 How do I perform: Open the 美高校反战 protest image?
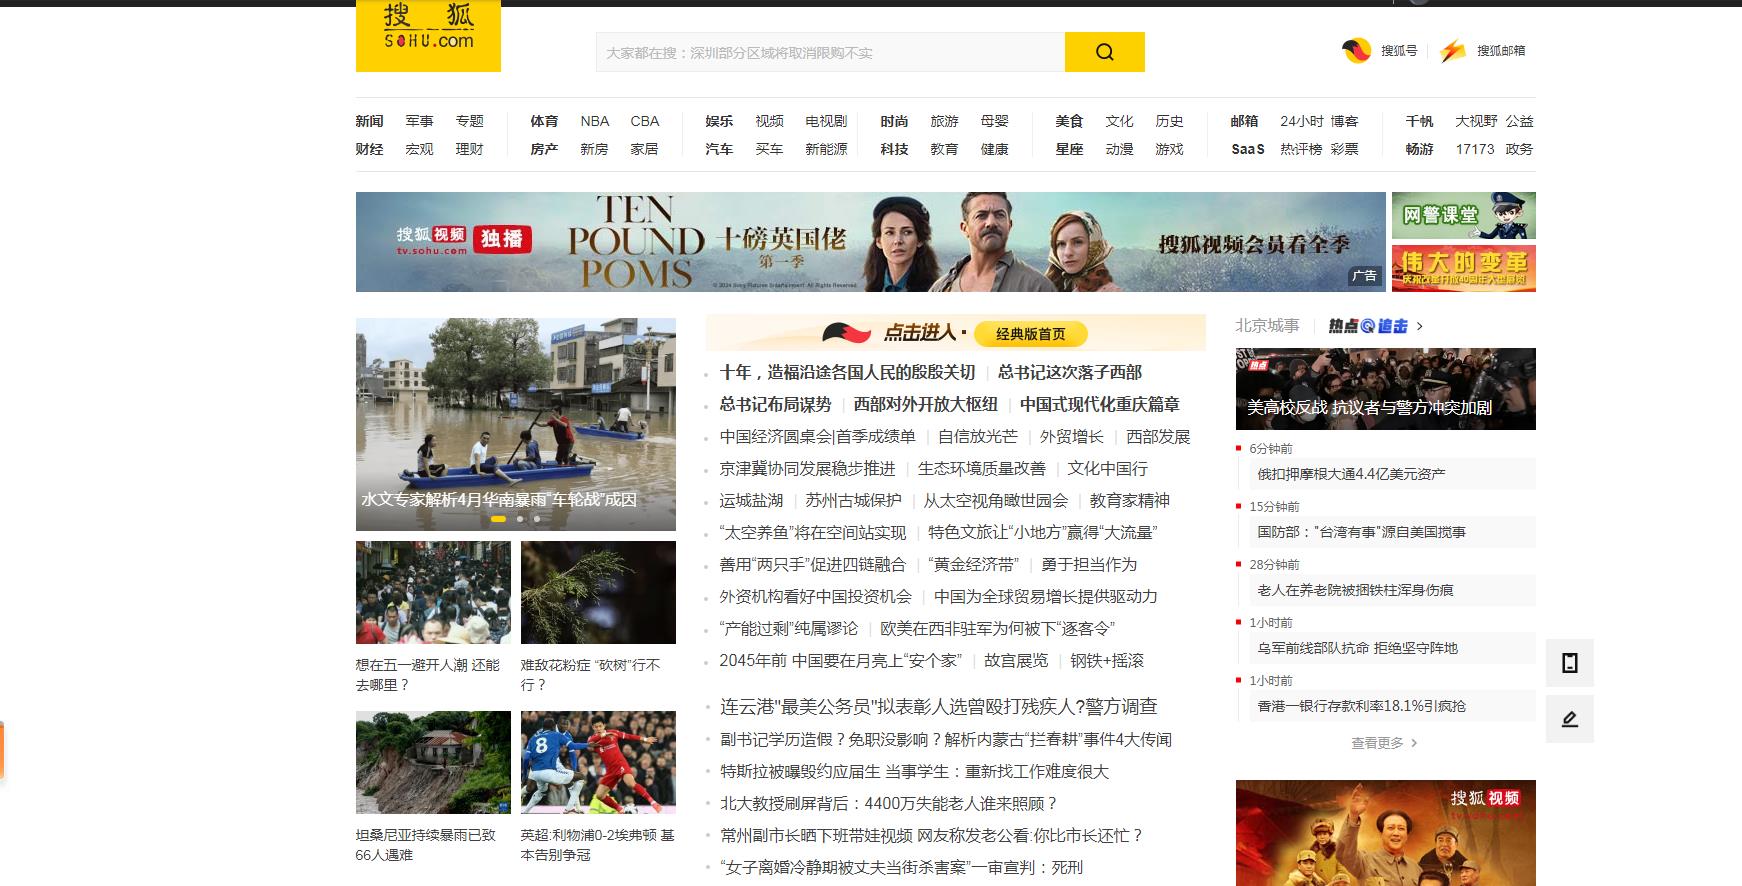point(1385,389)
